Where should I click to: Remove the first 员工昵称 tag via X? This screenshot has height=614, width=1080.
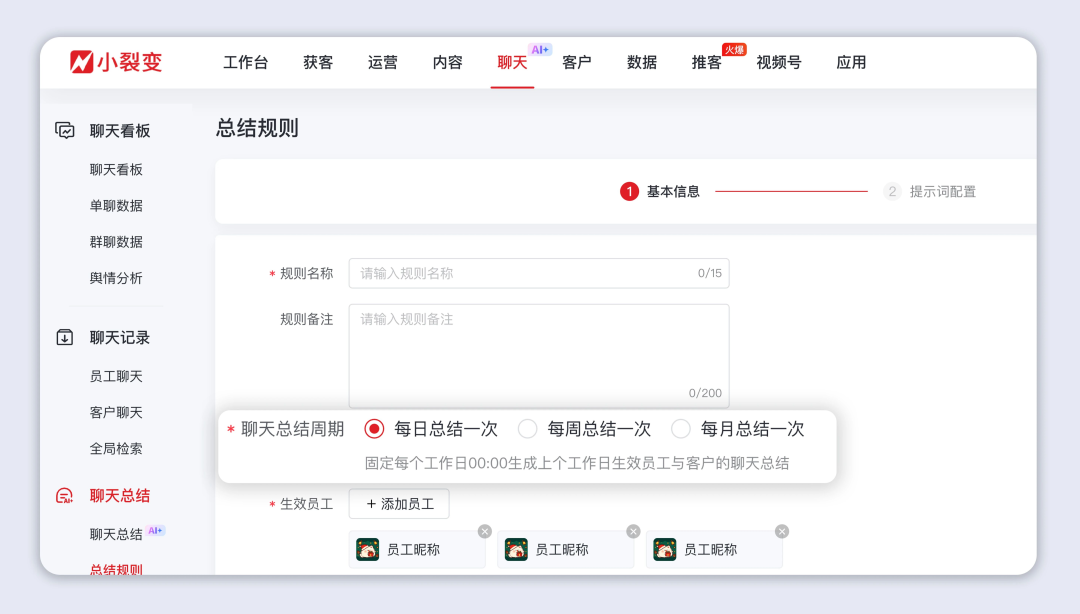(x=485, y=531)
